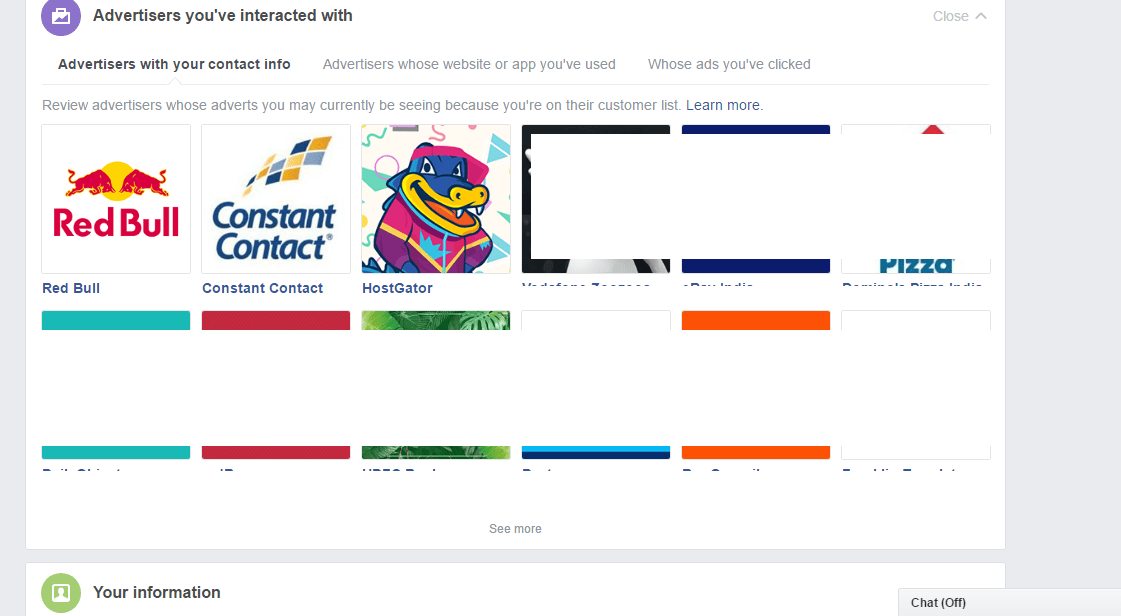Open the Domino's Pizza advertiser tile
Screen dimensions: 1121x616
916,199
